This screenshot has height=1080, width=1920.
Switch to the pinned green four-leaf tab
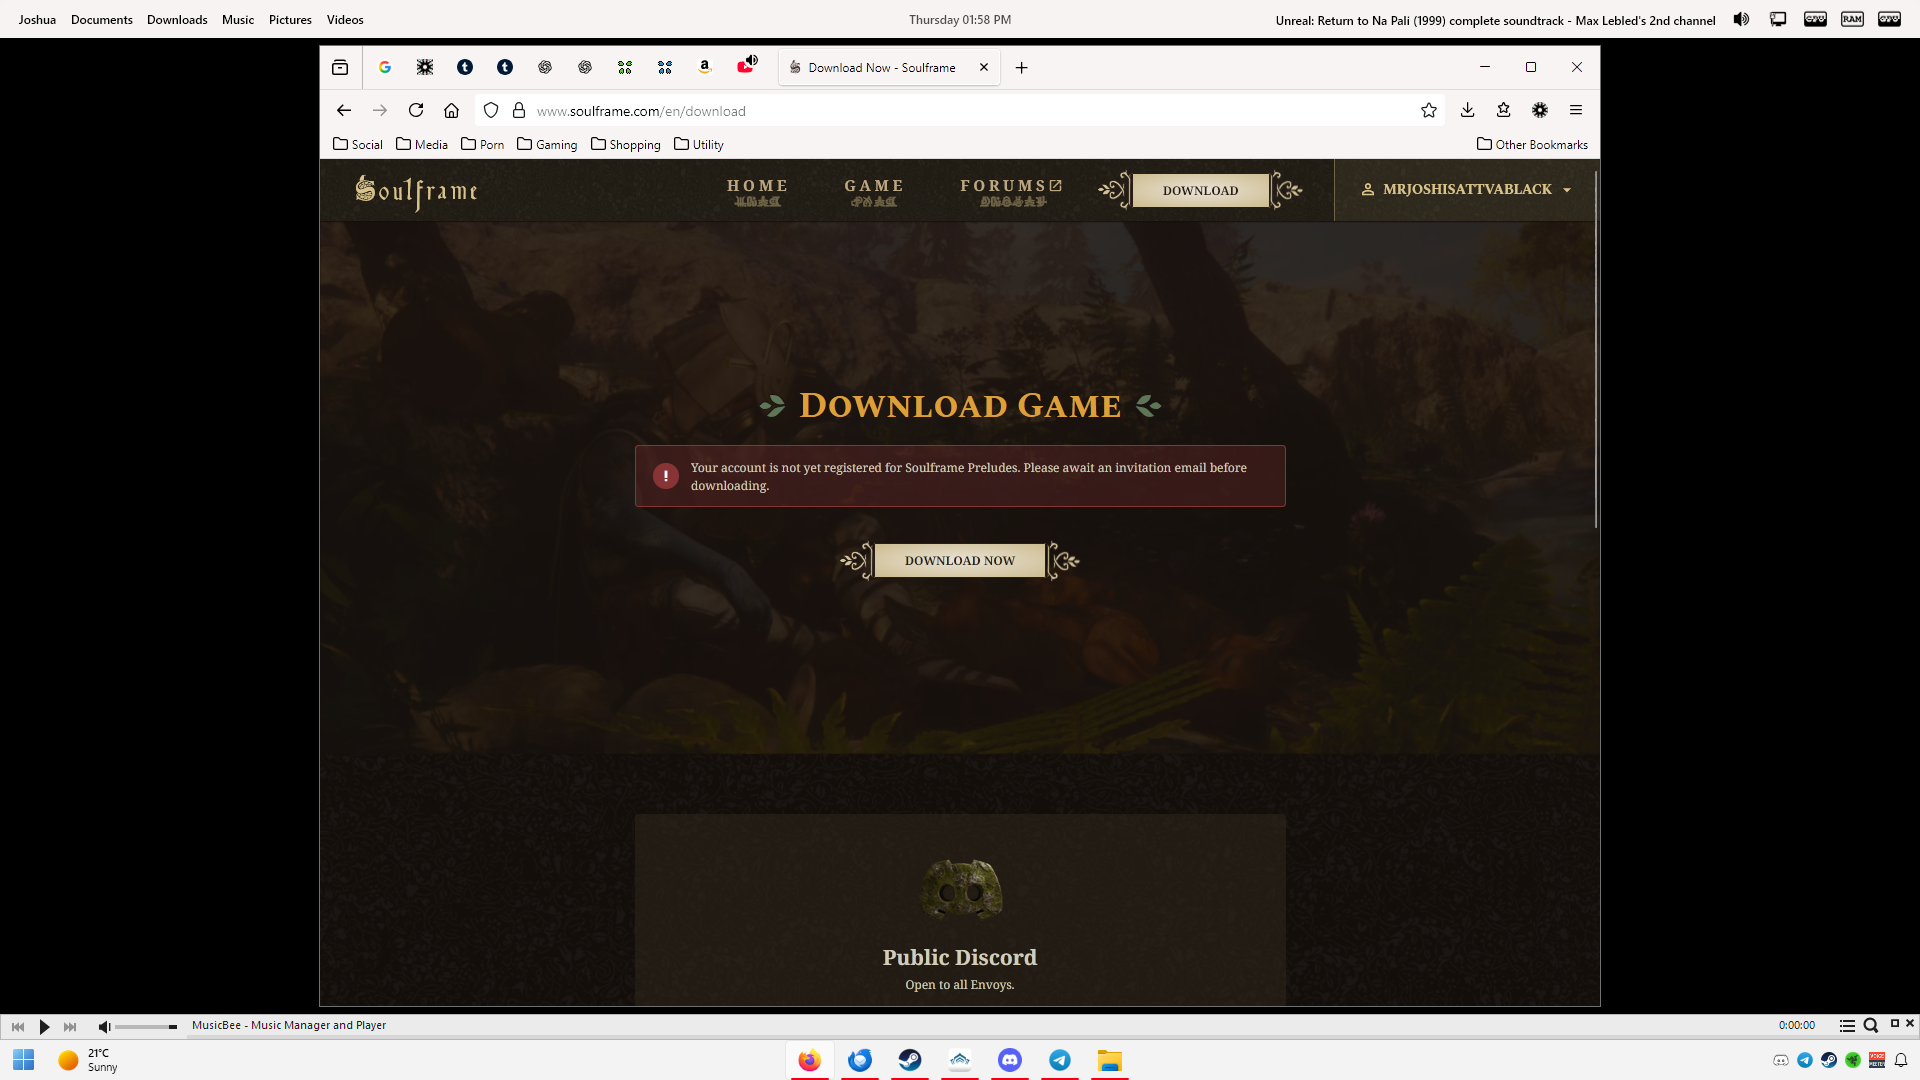tap(625, 68)
